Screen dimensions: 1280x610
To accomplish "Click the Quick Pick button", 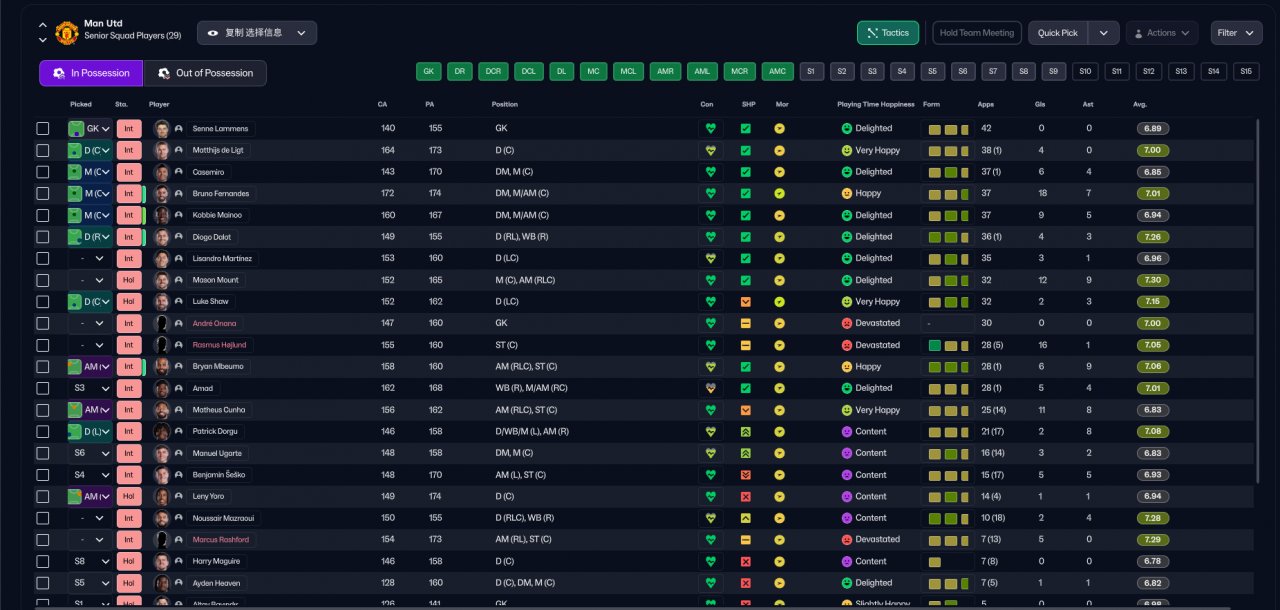I will [1058, 33].
